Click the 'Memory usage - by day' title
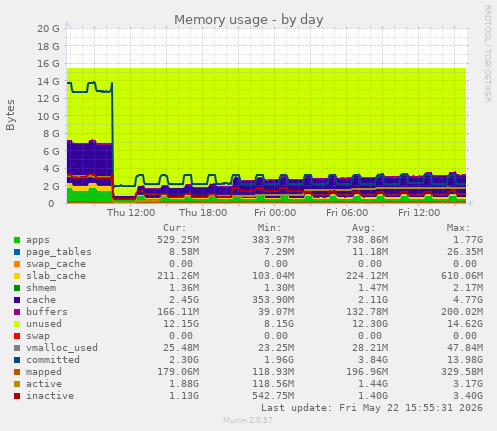This screenshot has width=497, height=431. [x=249, y=20]
